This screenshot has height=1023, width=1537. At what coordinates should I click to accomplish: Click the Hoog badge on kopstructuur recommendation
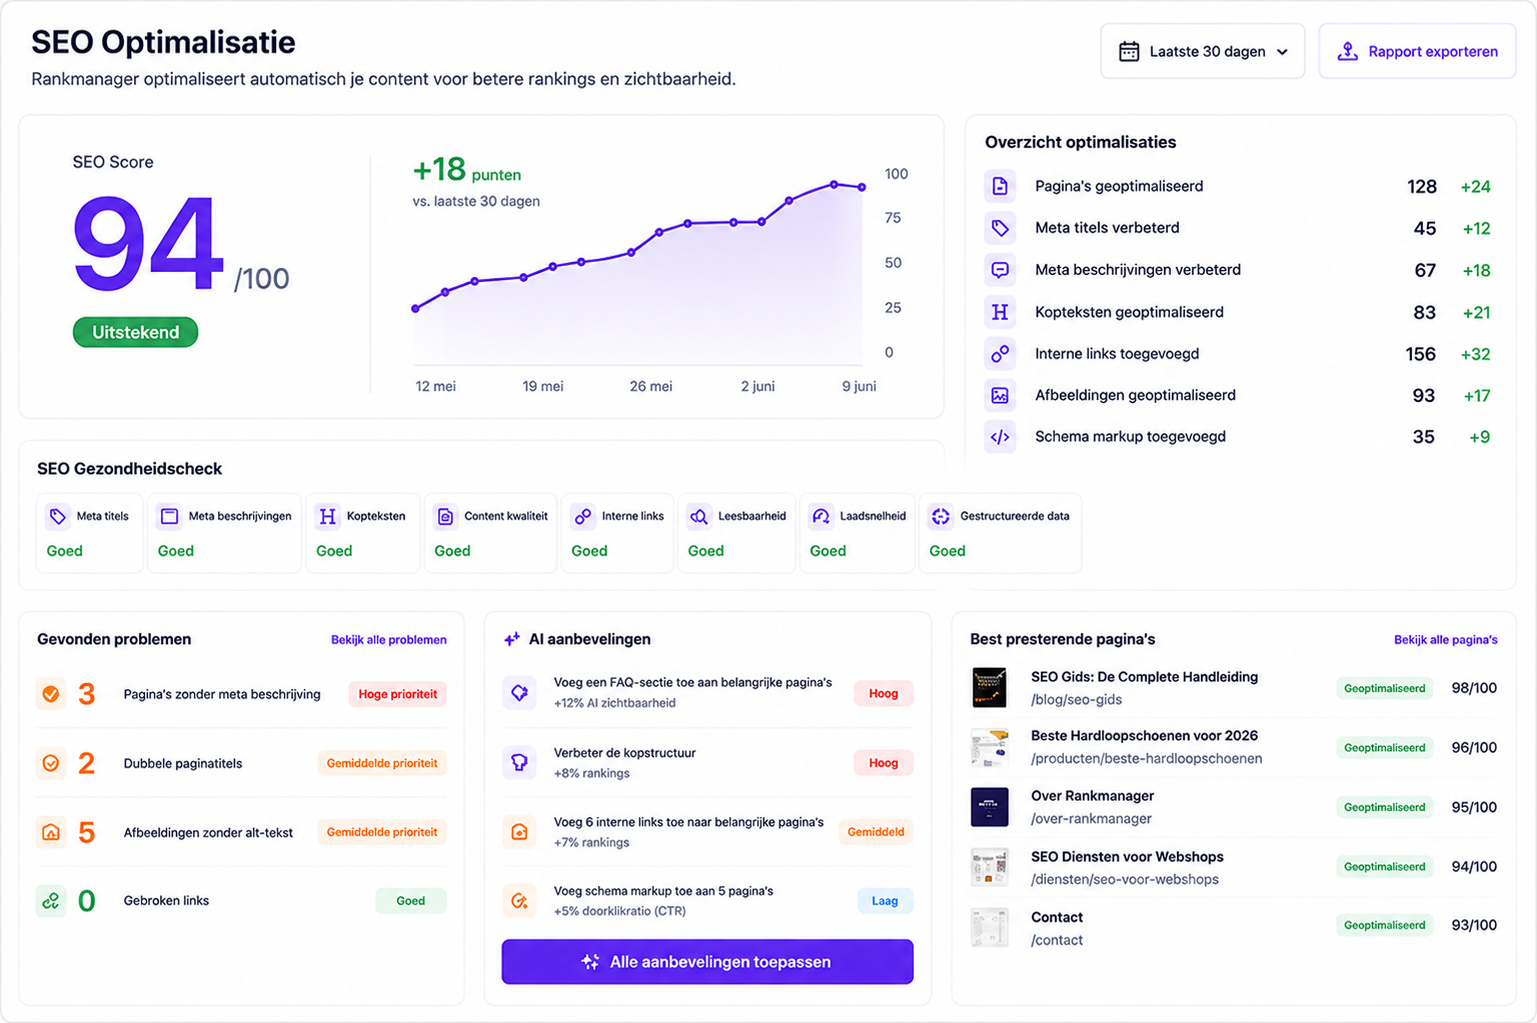(x=883, y=763)
